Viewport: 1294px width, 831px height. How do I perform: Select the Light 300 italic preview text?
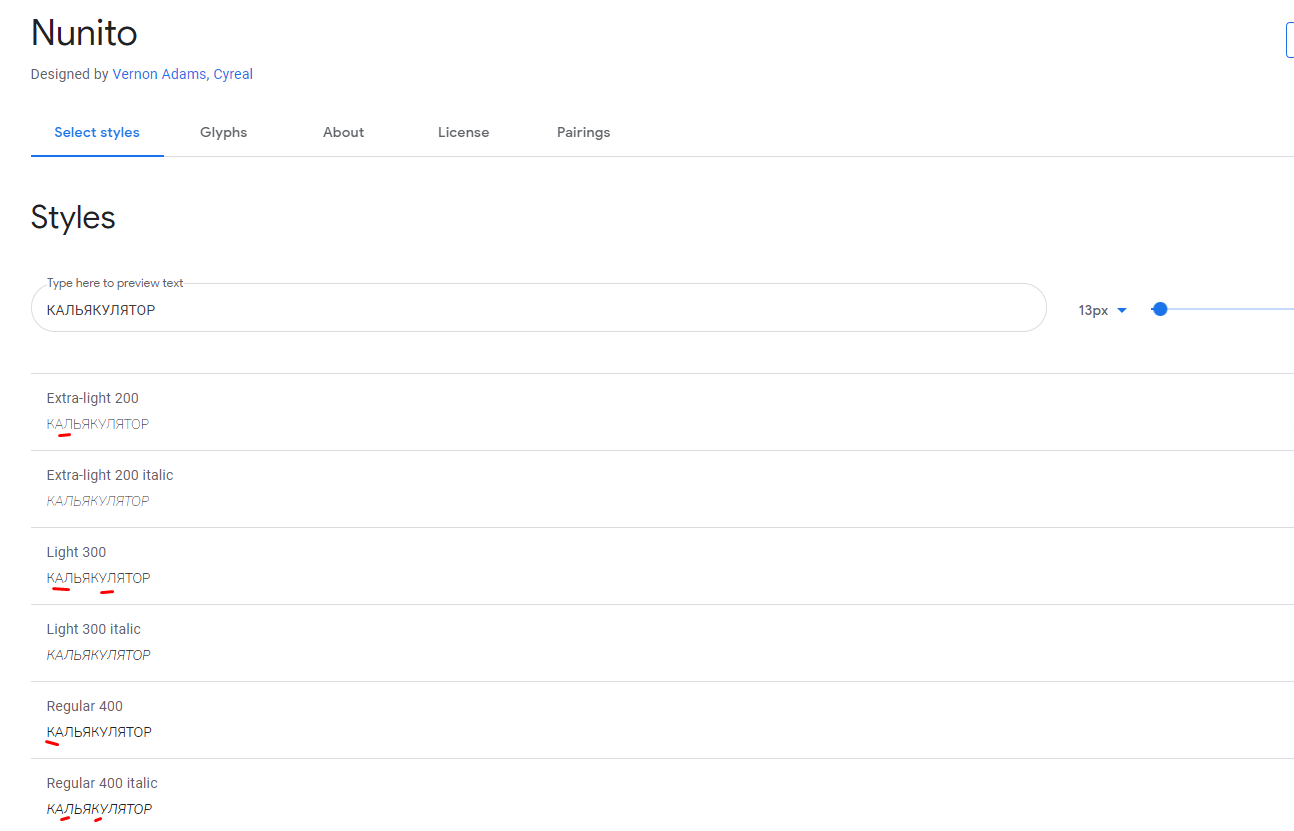98,655
